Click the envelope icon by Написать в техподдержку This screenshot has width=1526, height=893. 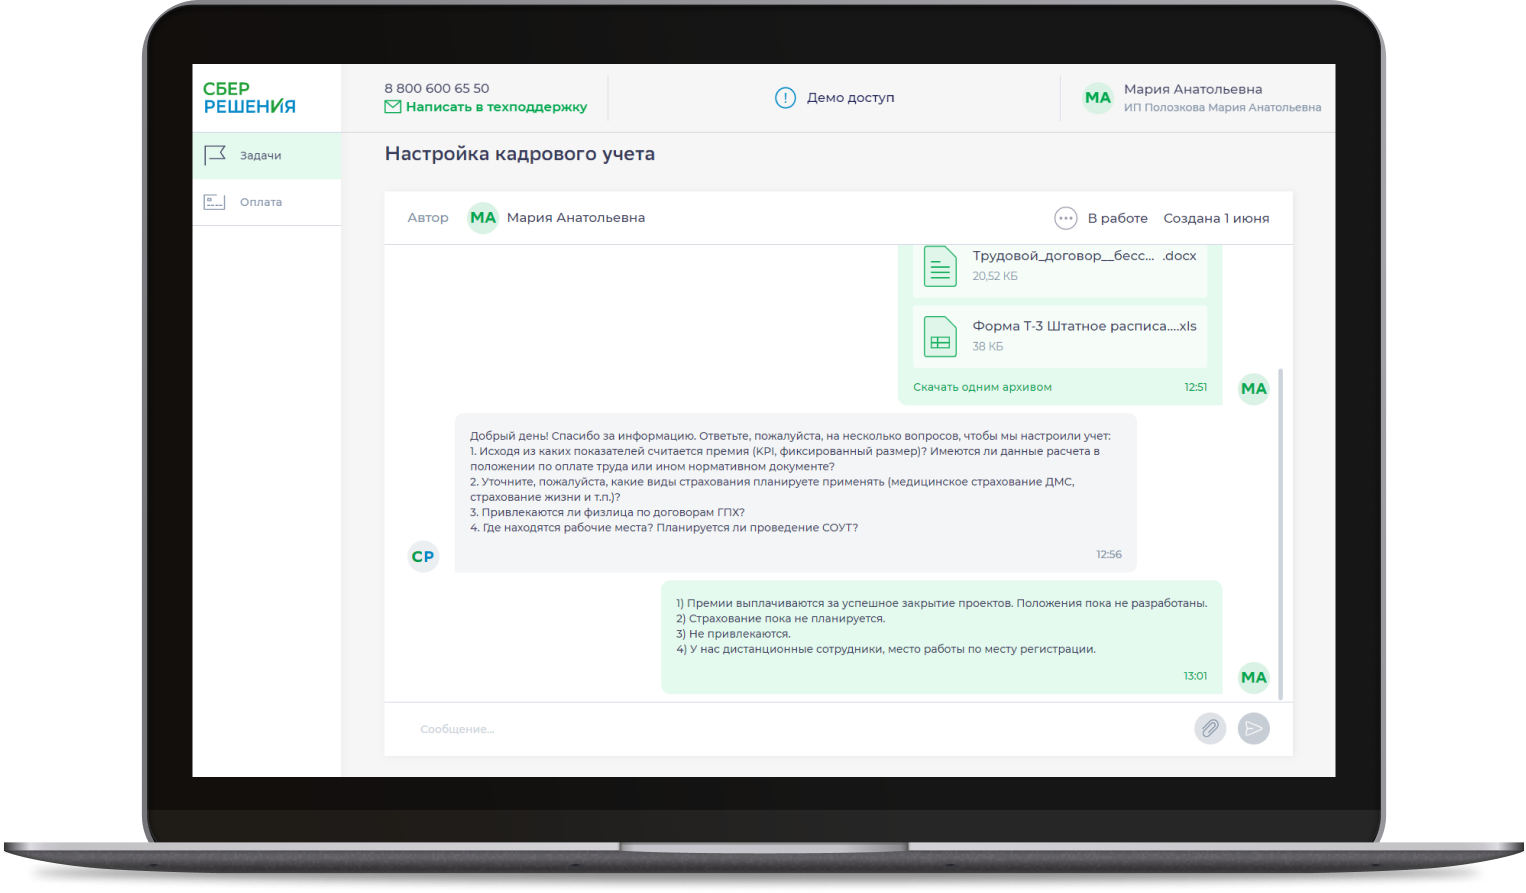click(393, 107)
